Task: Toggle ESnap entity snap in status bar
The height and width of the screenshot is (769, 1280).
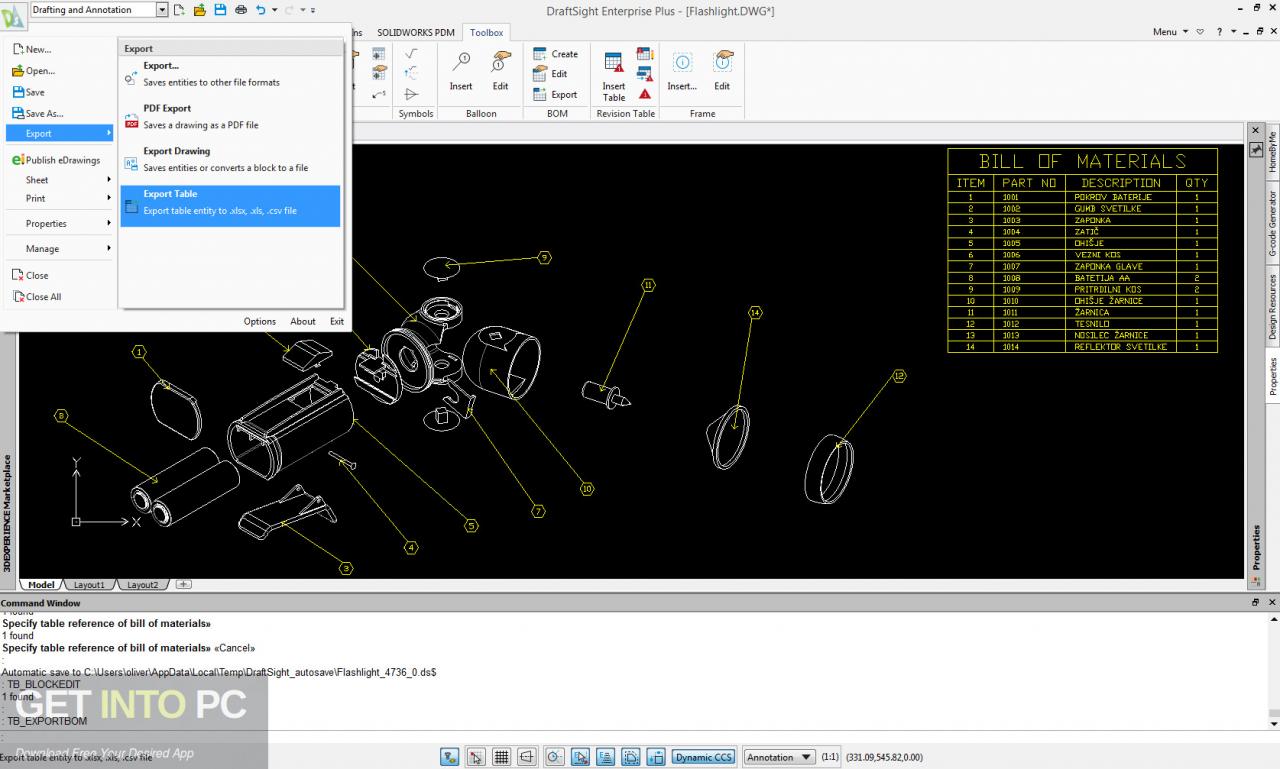Action: tap(580, 757)
